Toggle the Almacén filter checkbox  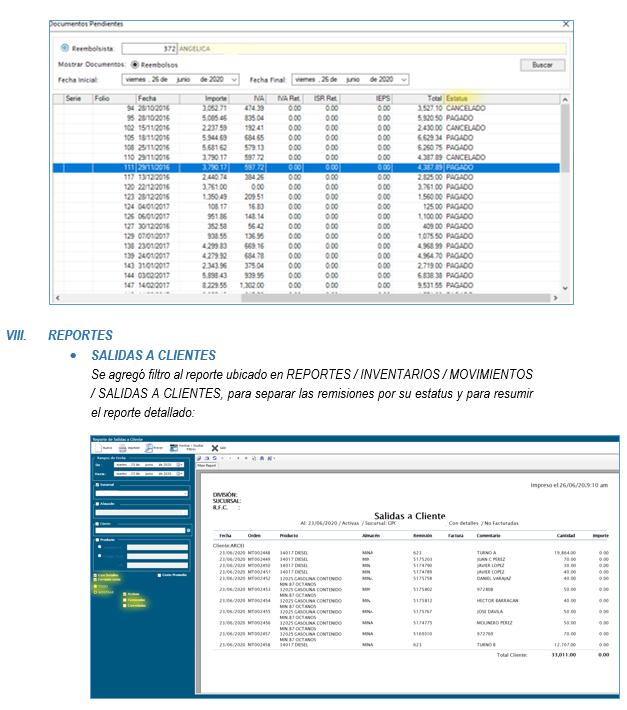(x=97, y=504)
